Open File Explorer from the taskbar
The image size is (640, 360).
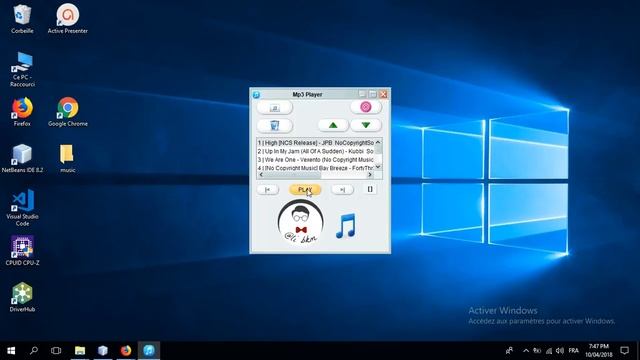80,351
